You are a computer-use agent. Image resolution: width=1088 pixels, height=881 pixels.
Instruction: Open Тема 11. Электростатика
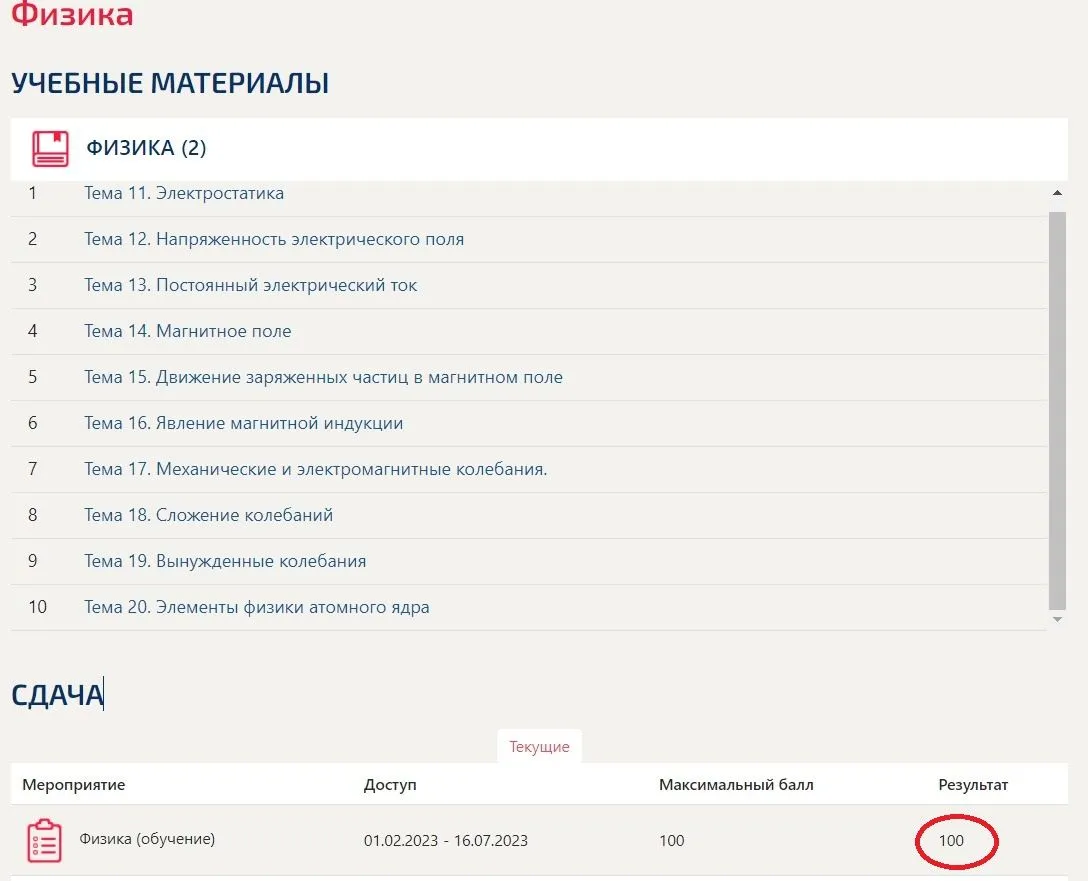coord(183,193)
